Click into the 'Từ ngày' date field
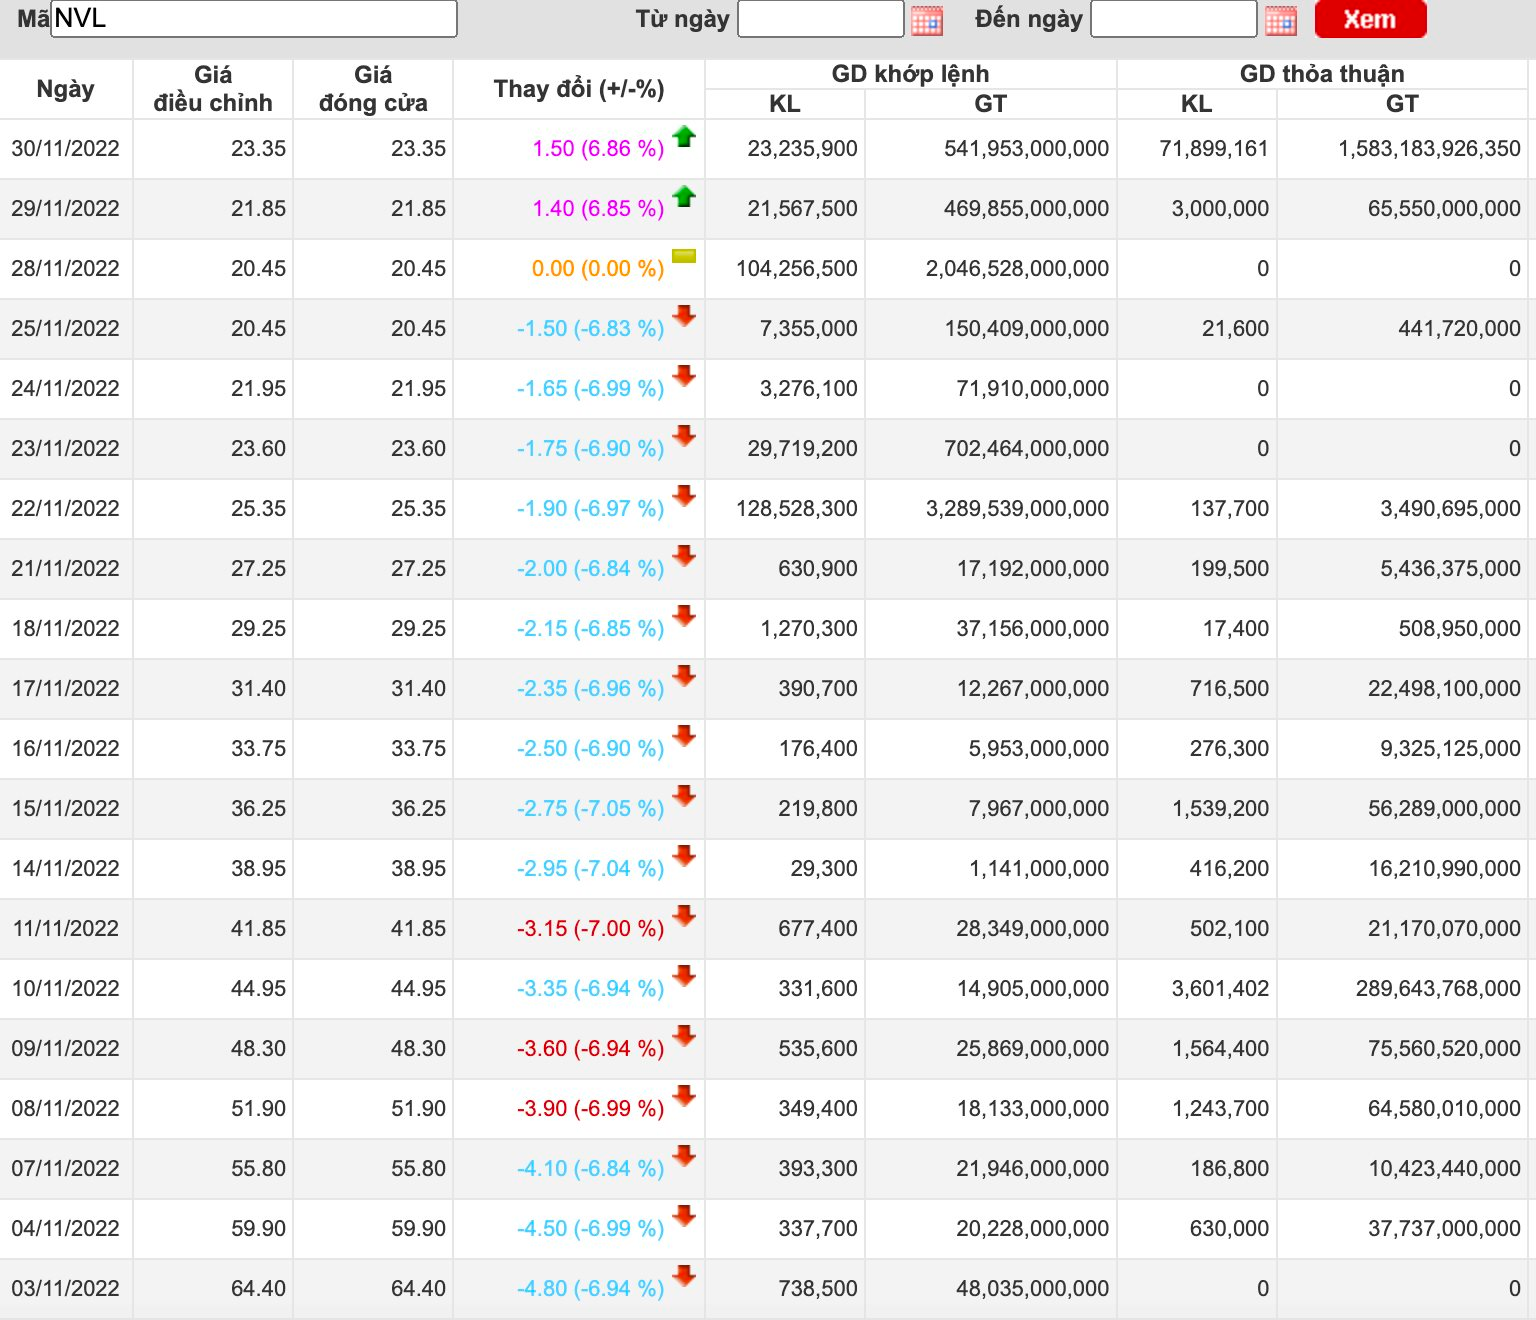 [820, 19]
